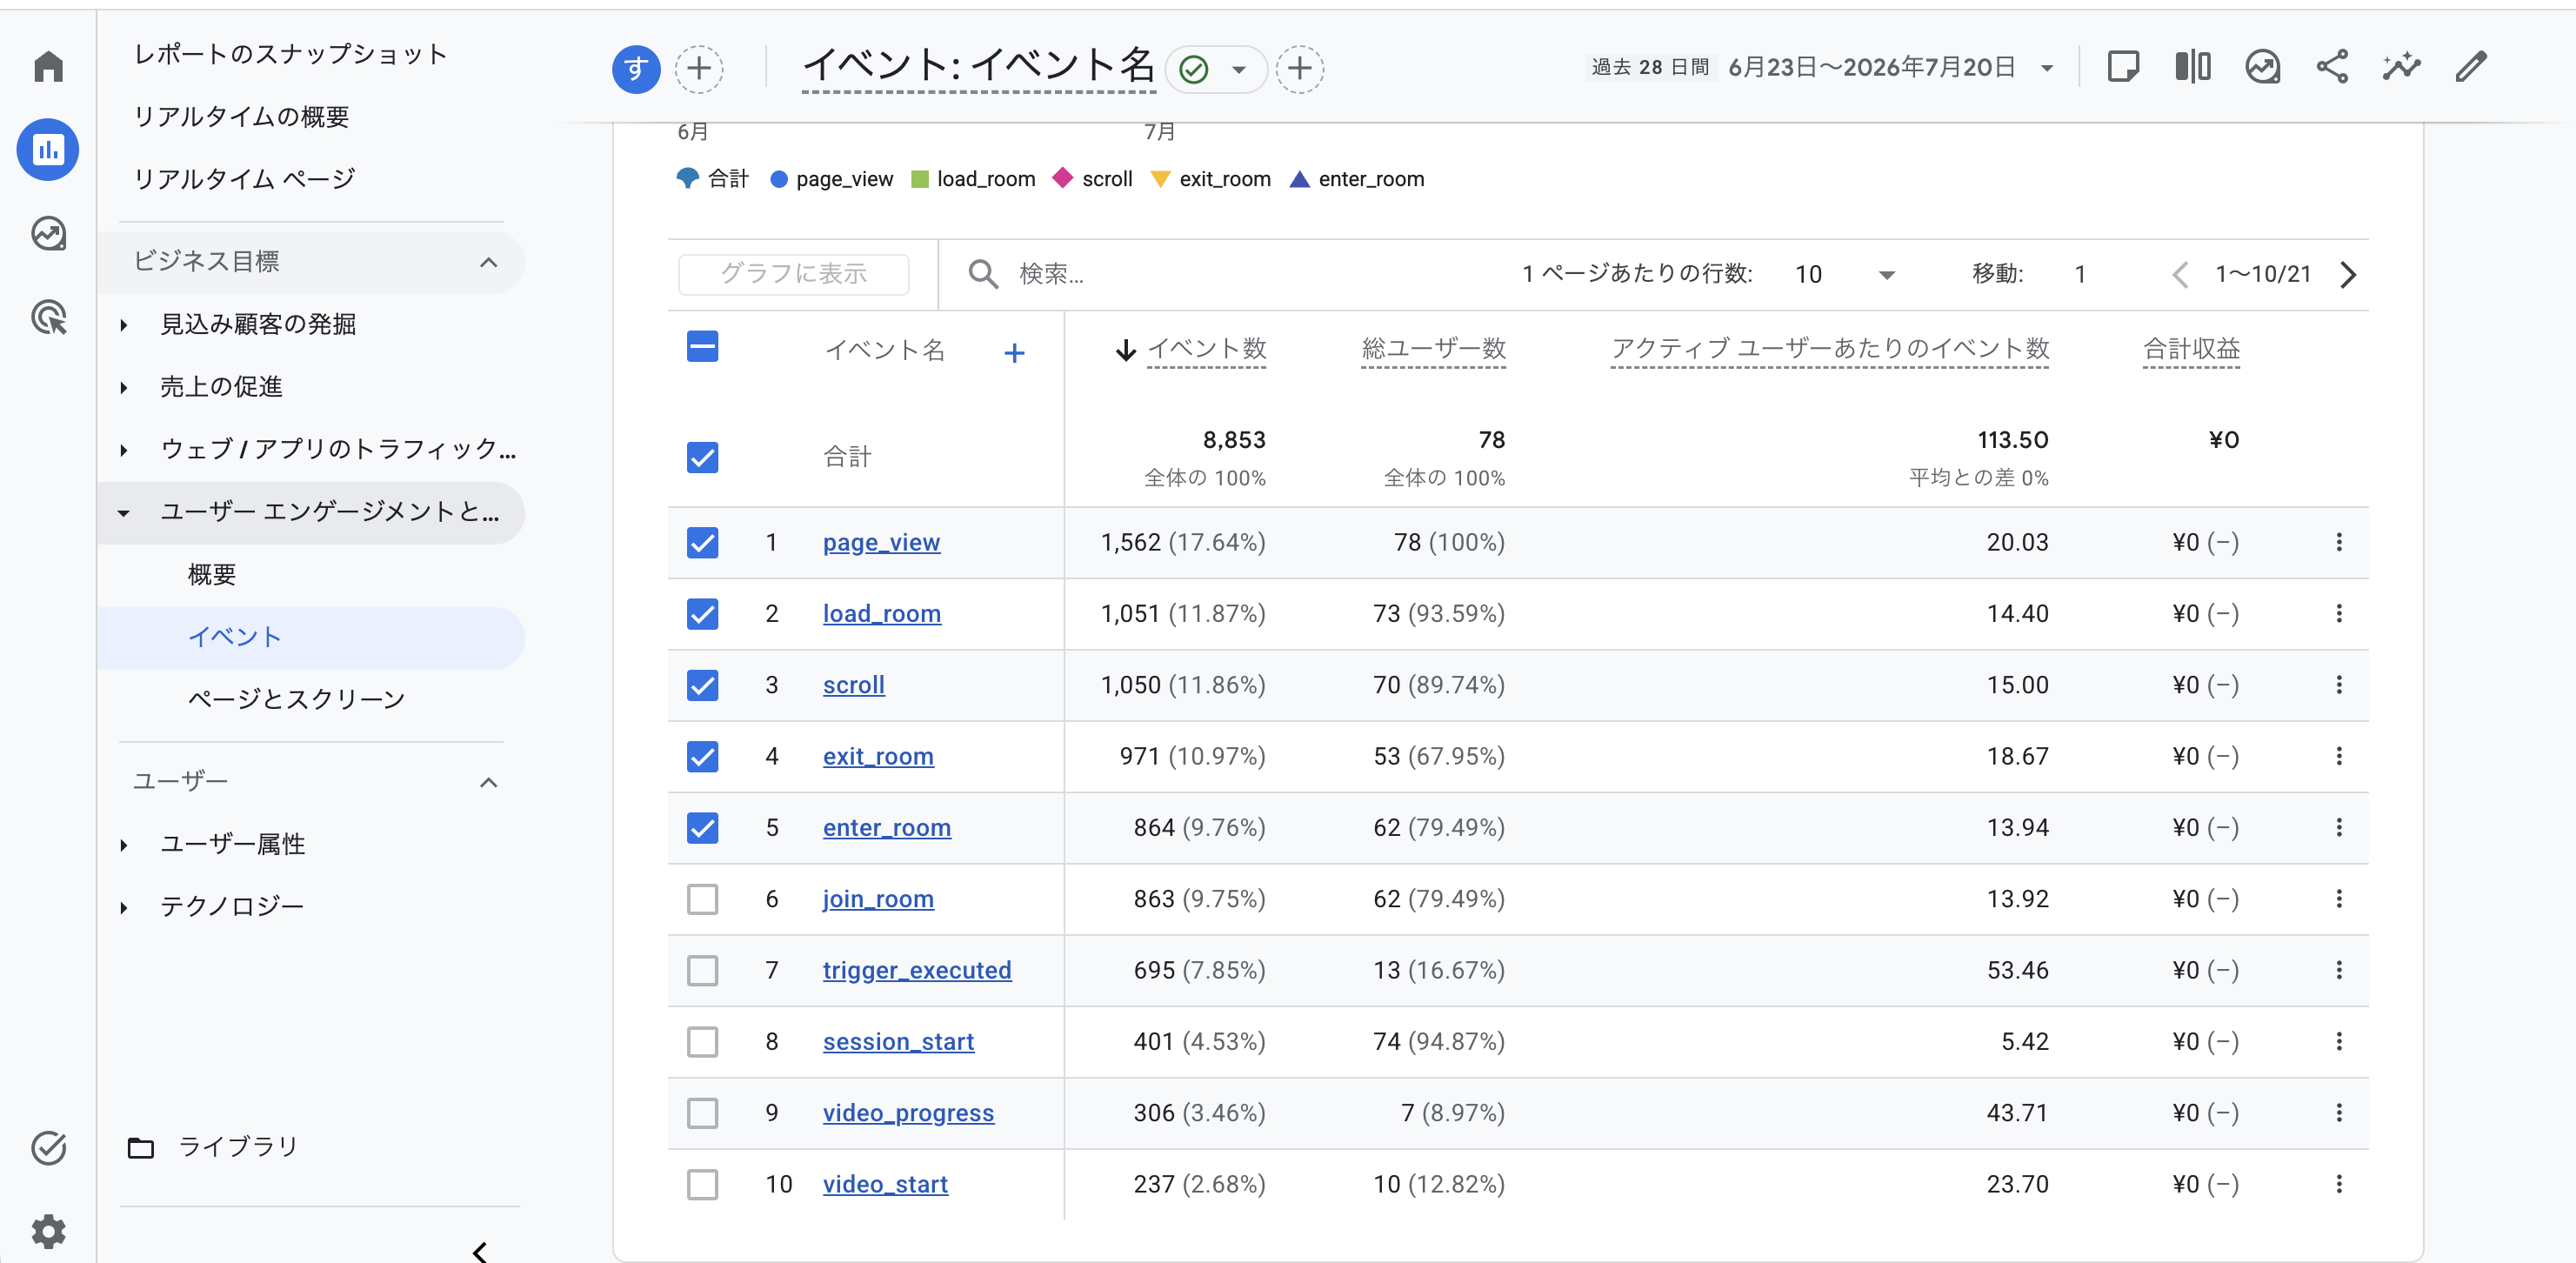
Task: Open the Admin settings gear icon
Action: click(48, 1231)
